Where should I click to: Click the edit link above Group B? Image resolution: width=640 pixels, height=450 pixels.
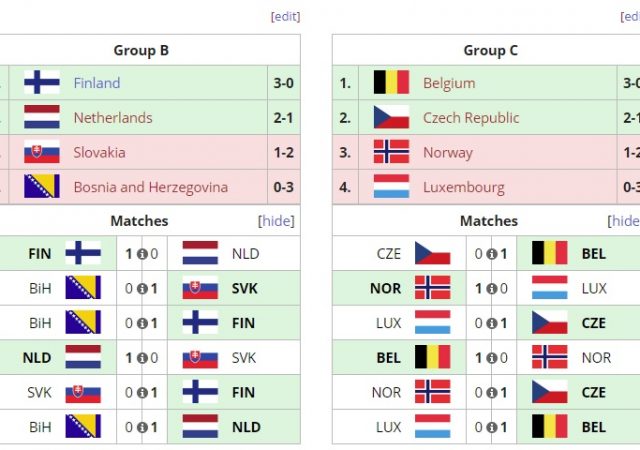285,16
